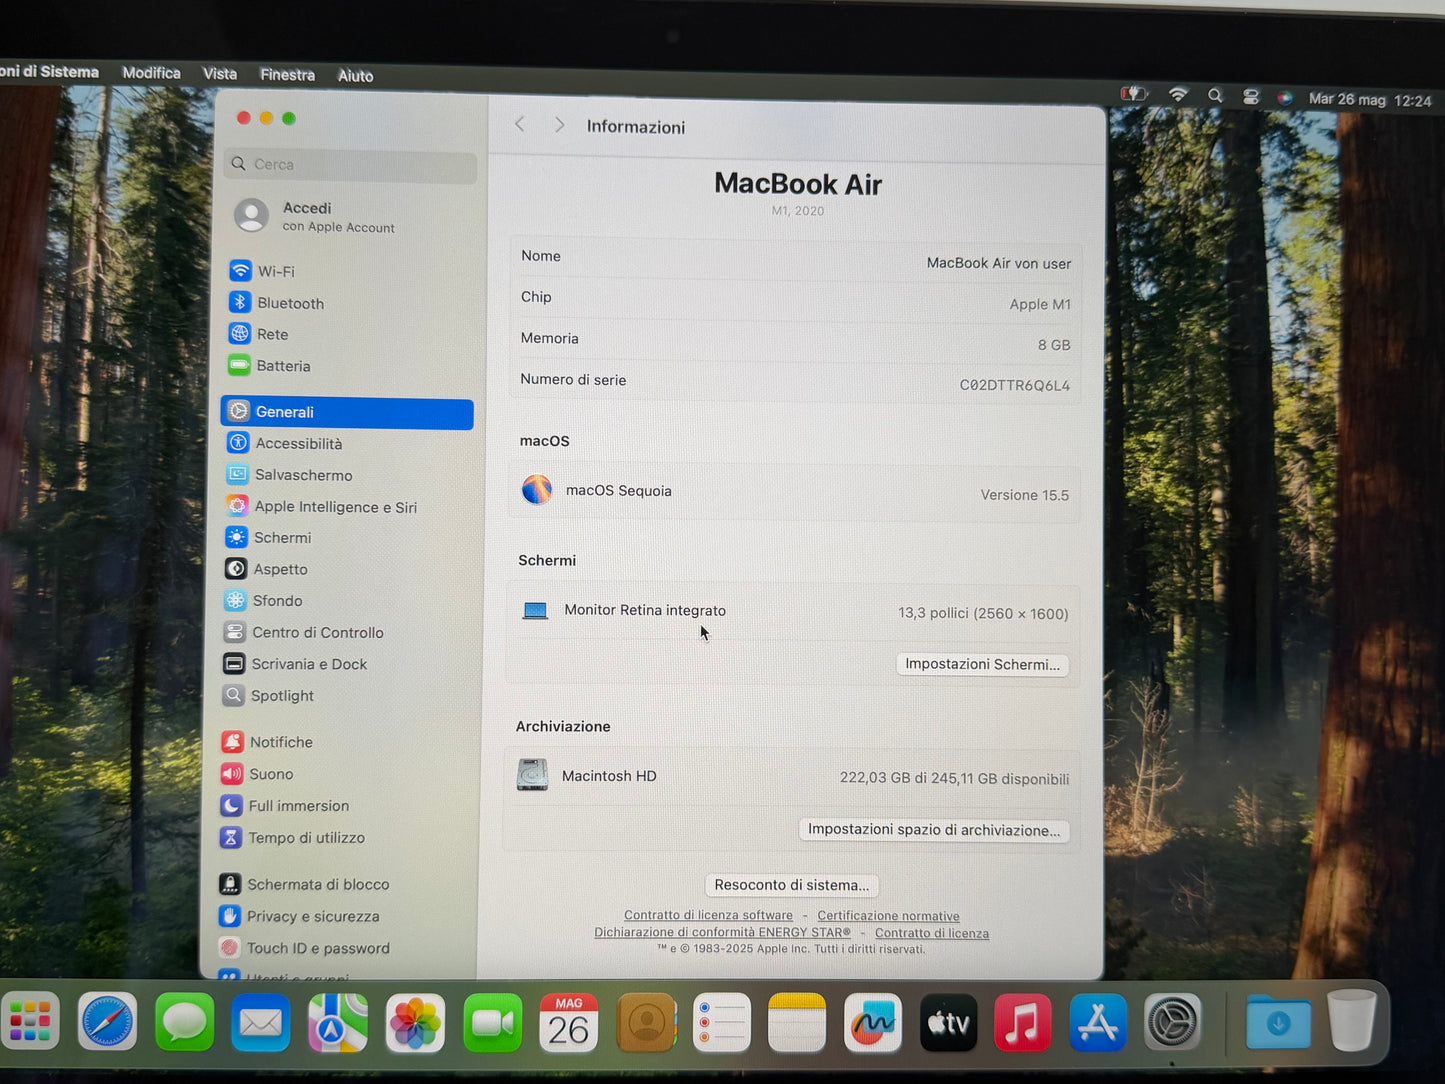Screen dimensions: 1445x1084
Task: Open Contratto di licenza software link
Action: (x=708, y=915)
